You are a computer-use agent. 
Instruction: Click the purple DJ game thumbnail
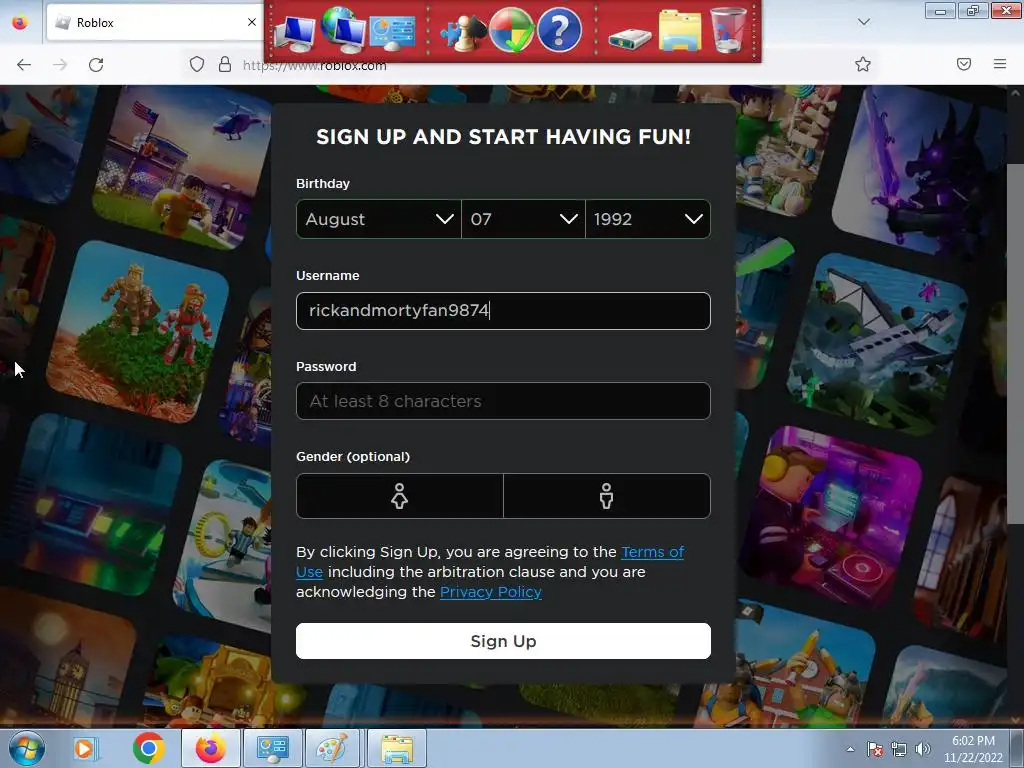833,516
